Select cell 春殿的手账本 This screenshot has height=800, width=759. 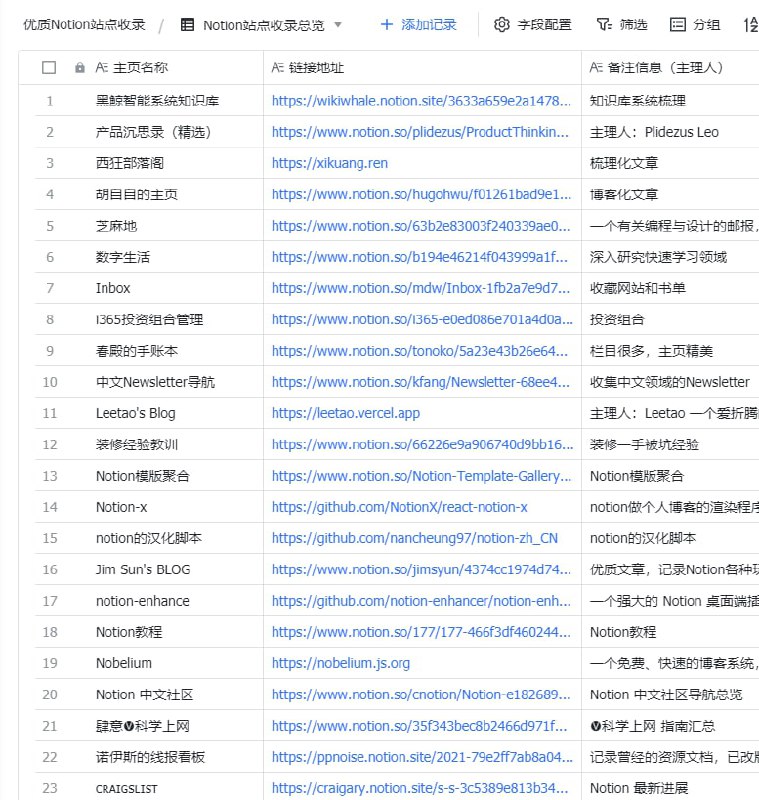tap(137, 351)
